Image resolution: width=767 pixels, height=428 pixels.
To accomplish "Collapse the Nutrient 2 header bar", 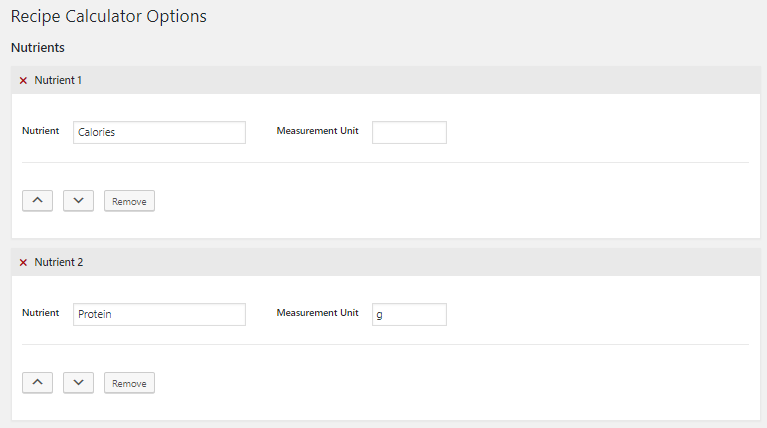I will pos(386,262).
